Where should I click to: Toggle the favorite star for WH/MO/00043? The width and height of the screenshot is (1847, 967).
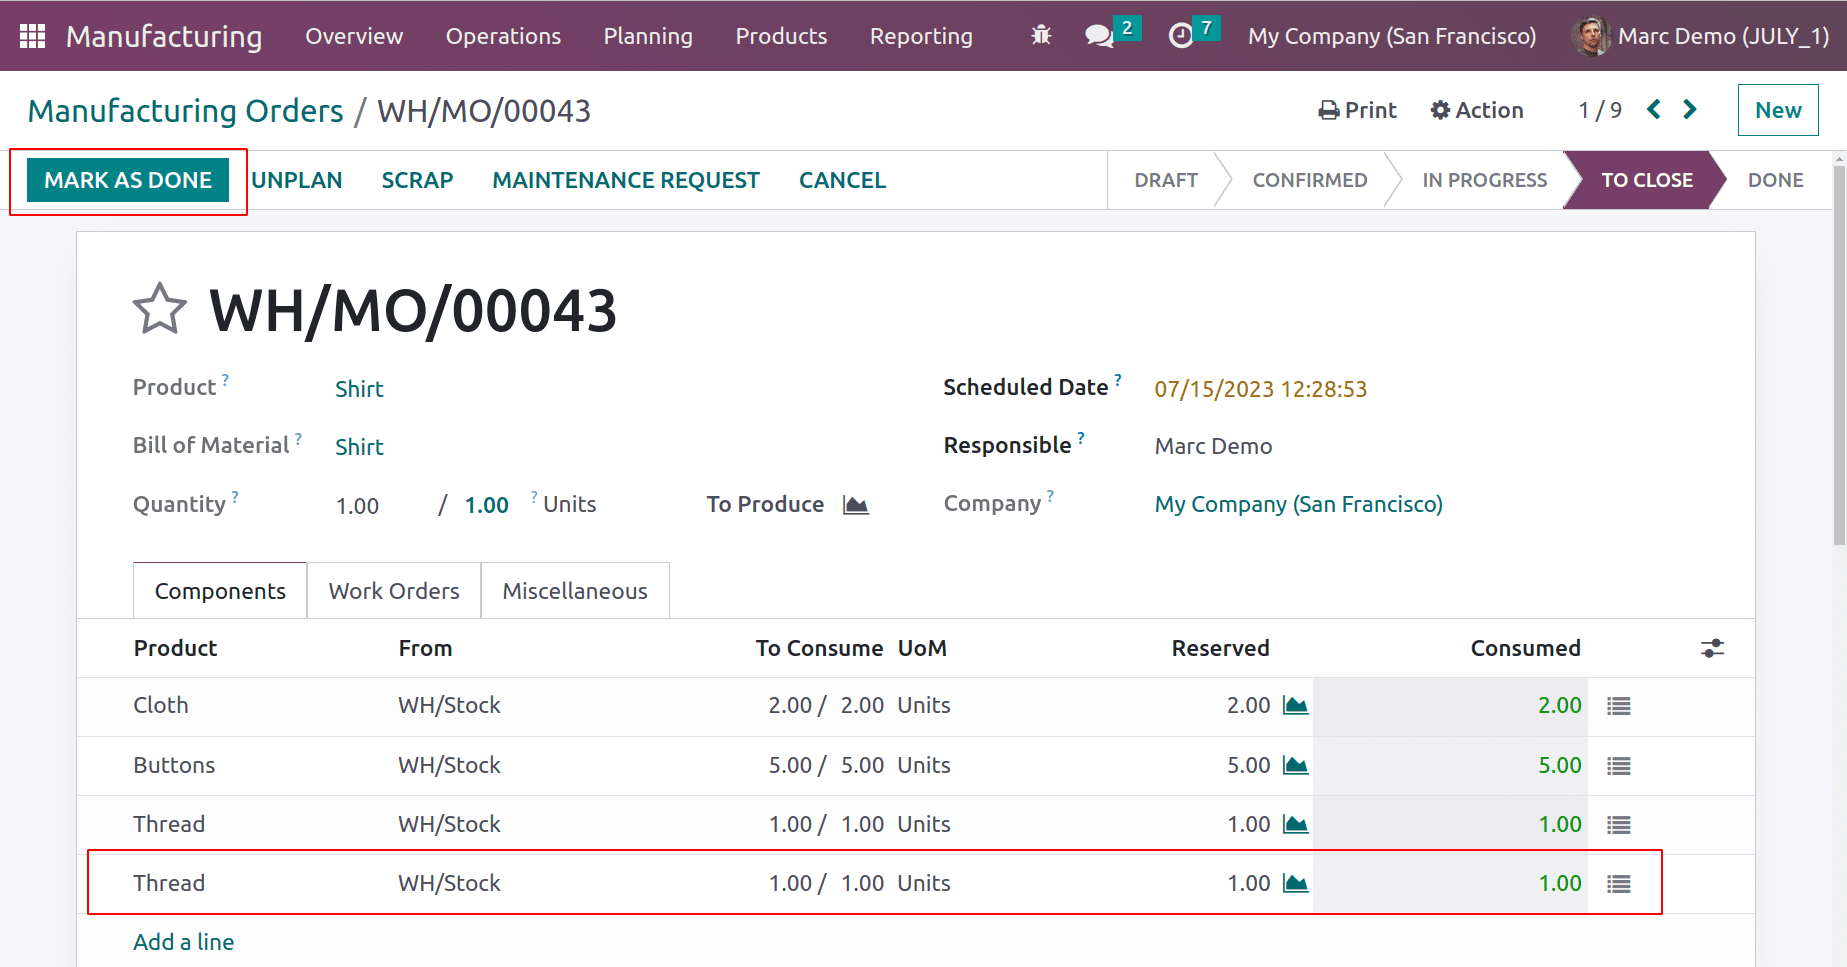coord(160,310)
